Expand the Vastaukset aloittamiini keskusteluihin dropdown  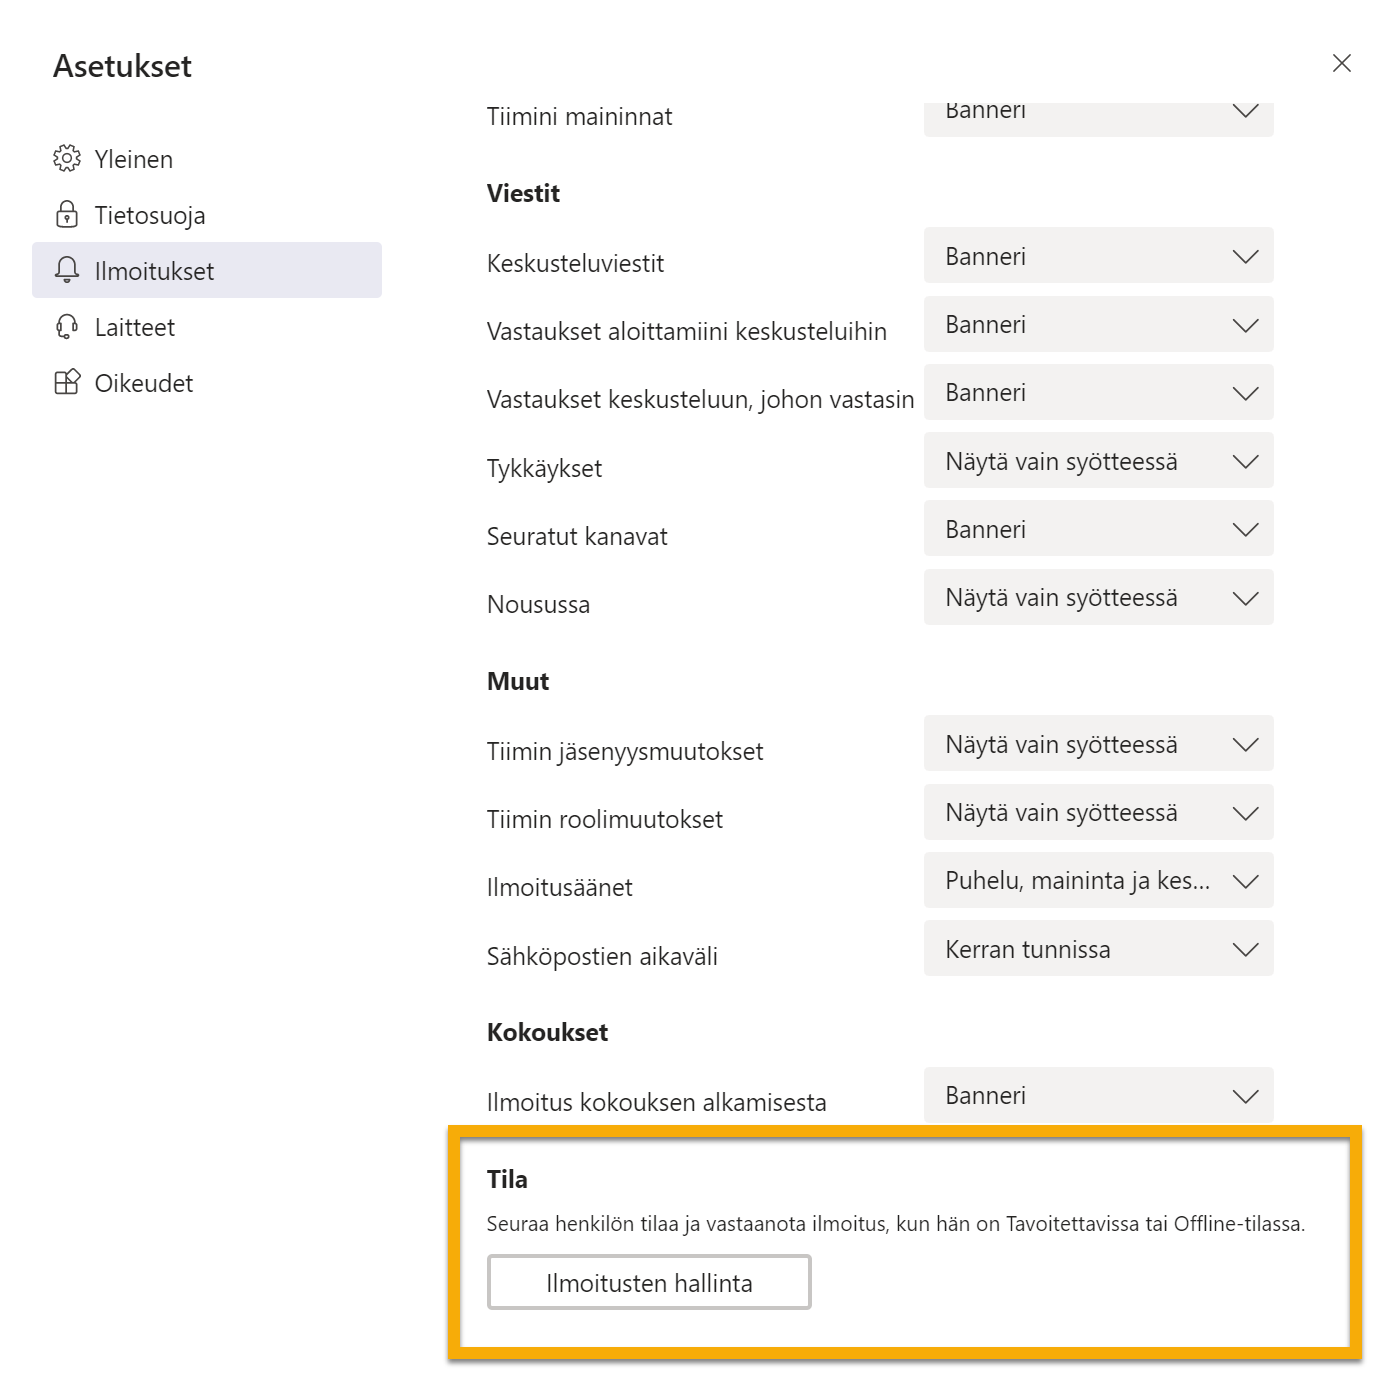tap(1098, 325)
